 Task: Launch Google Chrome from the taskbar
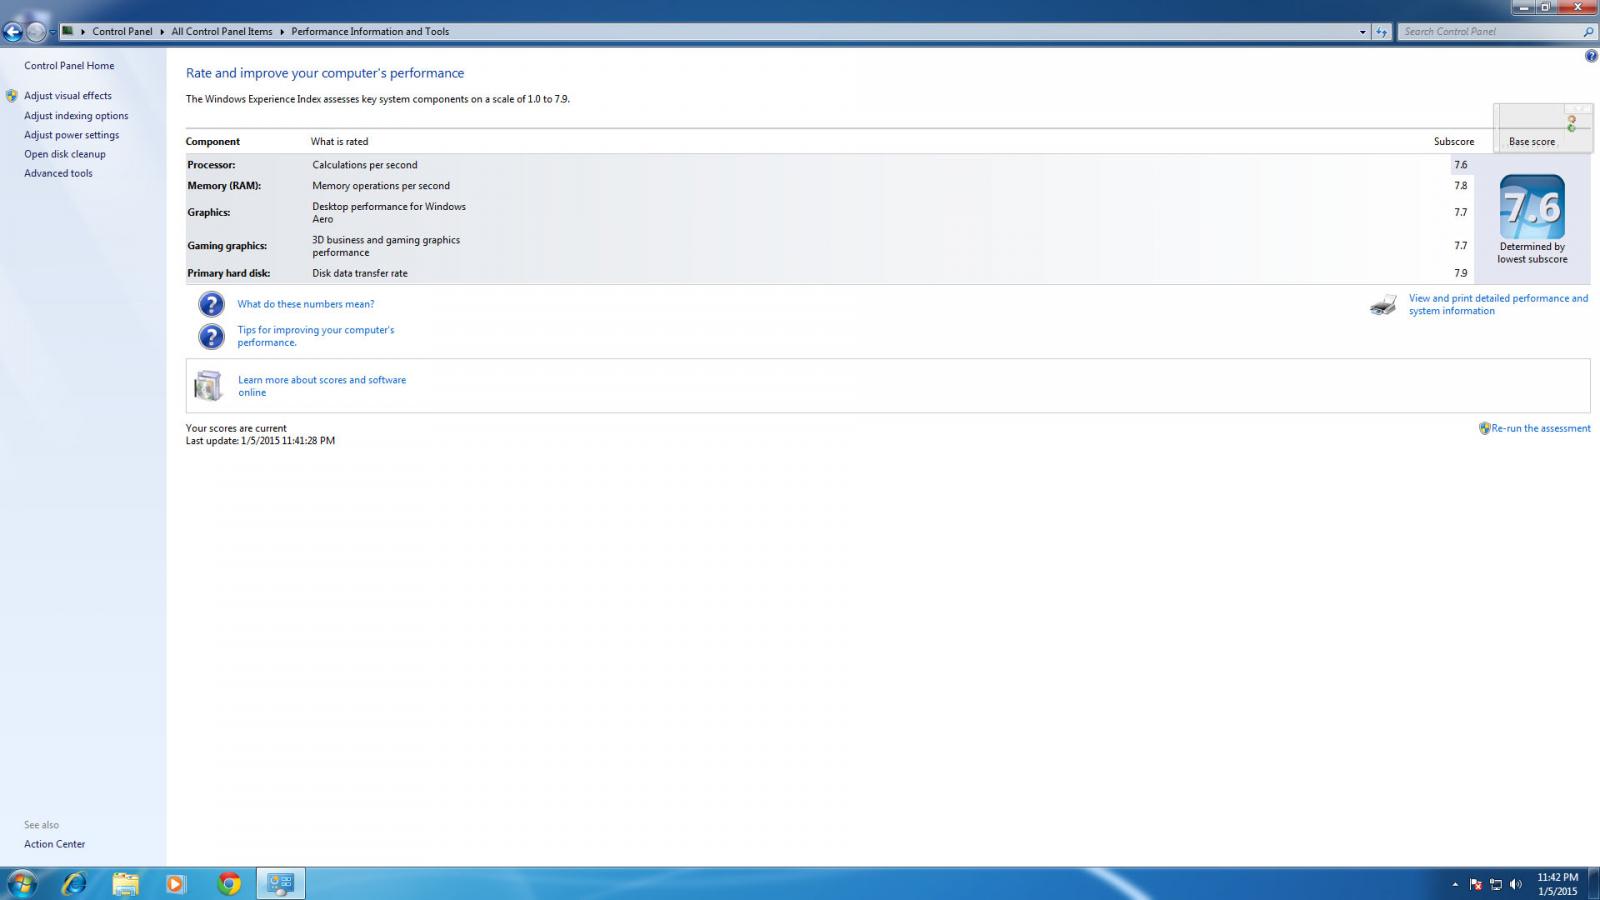click(x=229, y=884)
